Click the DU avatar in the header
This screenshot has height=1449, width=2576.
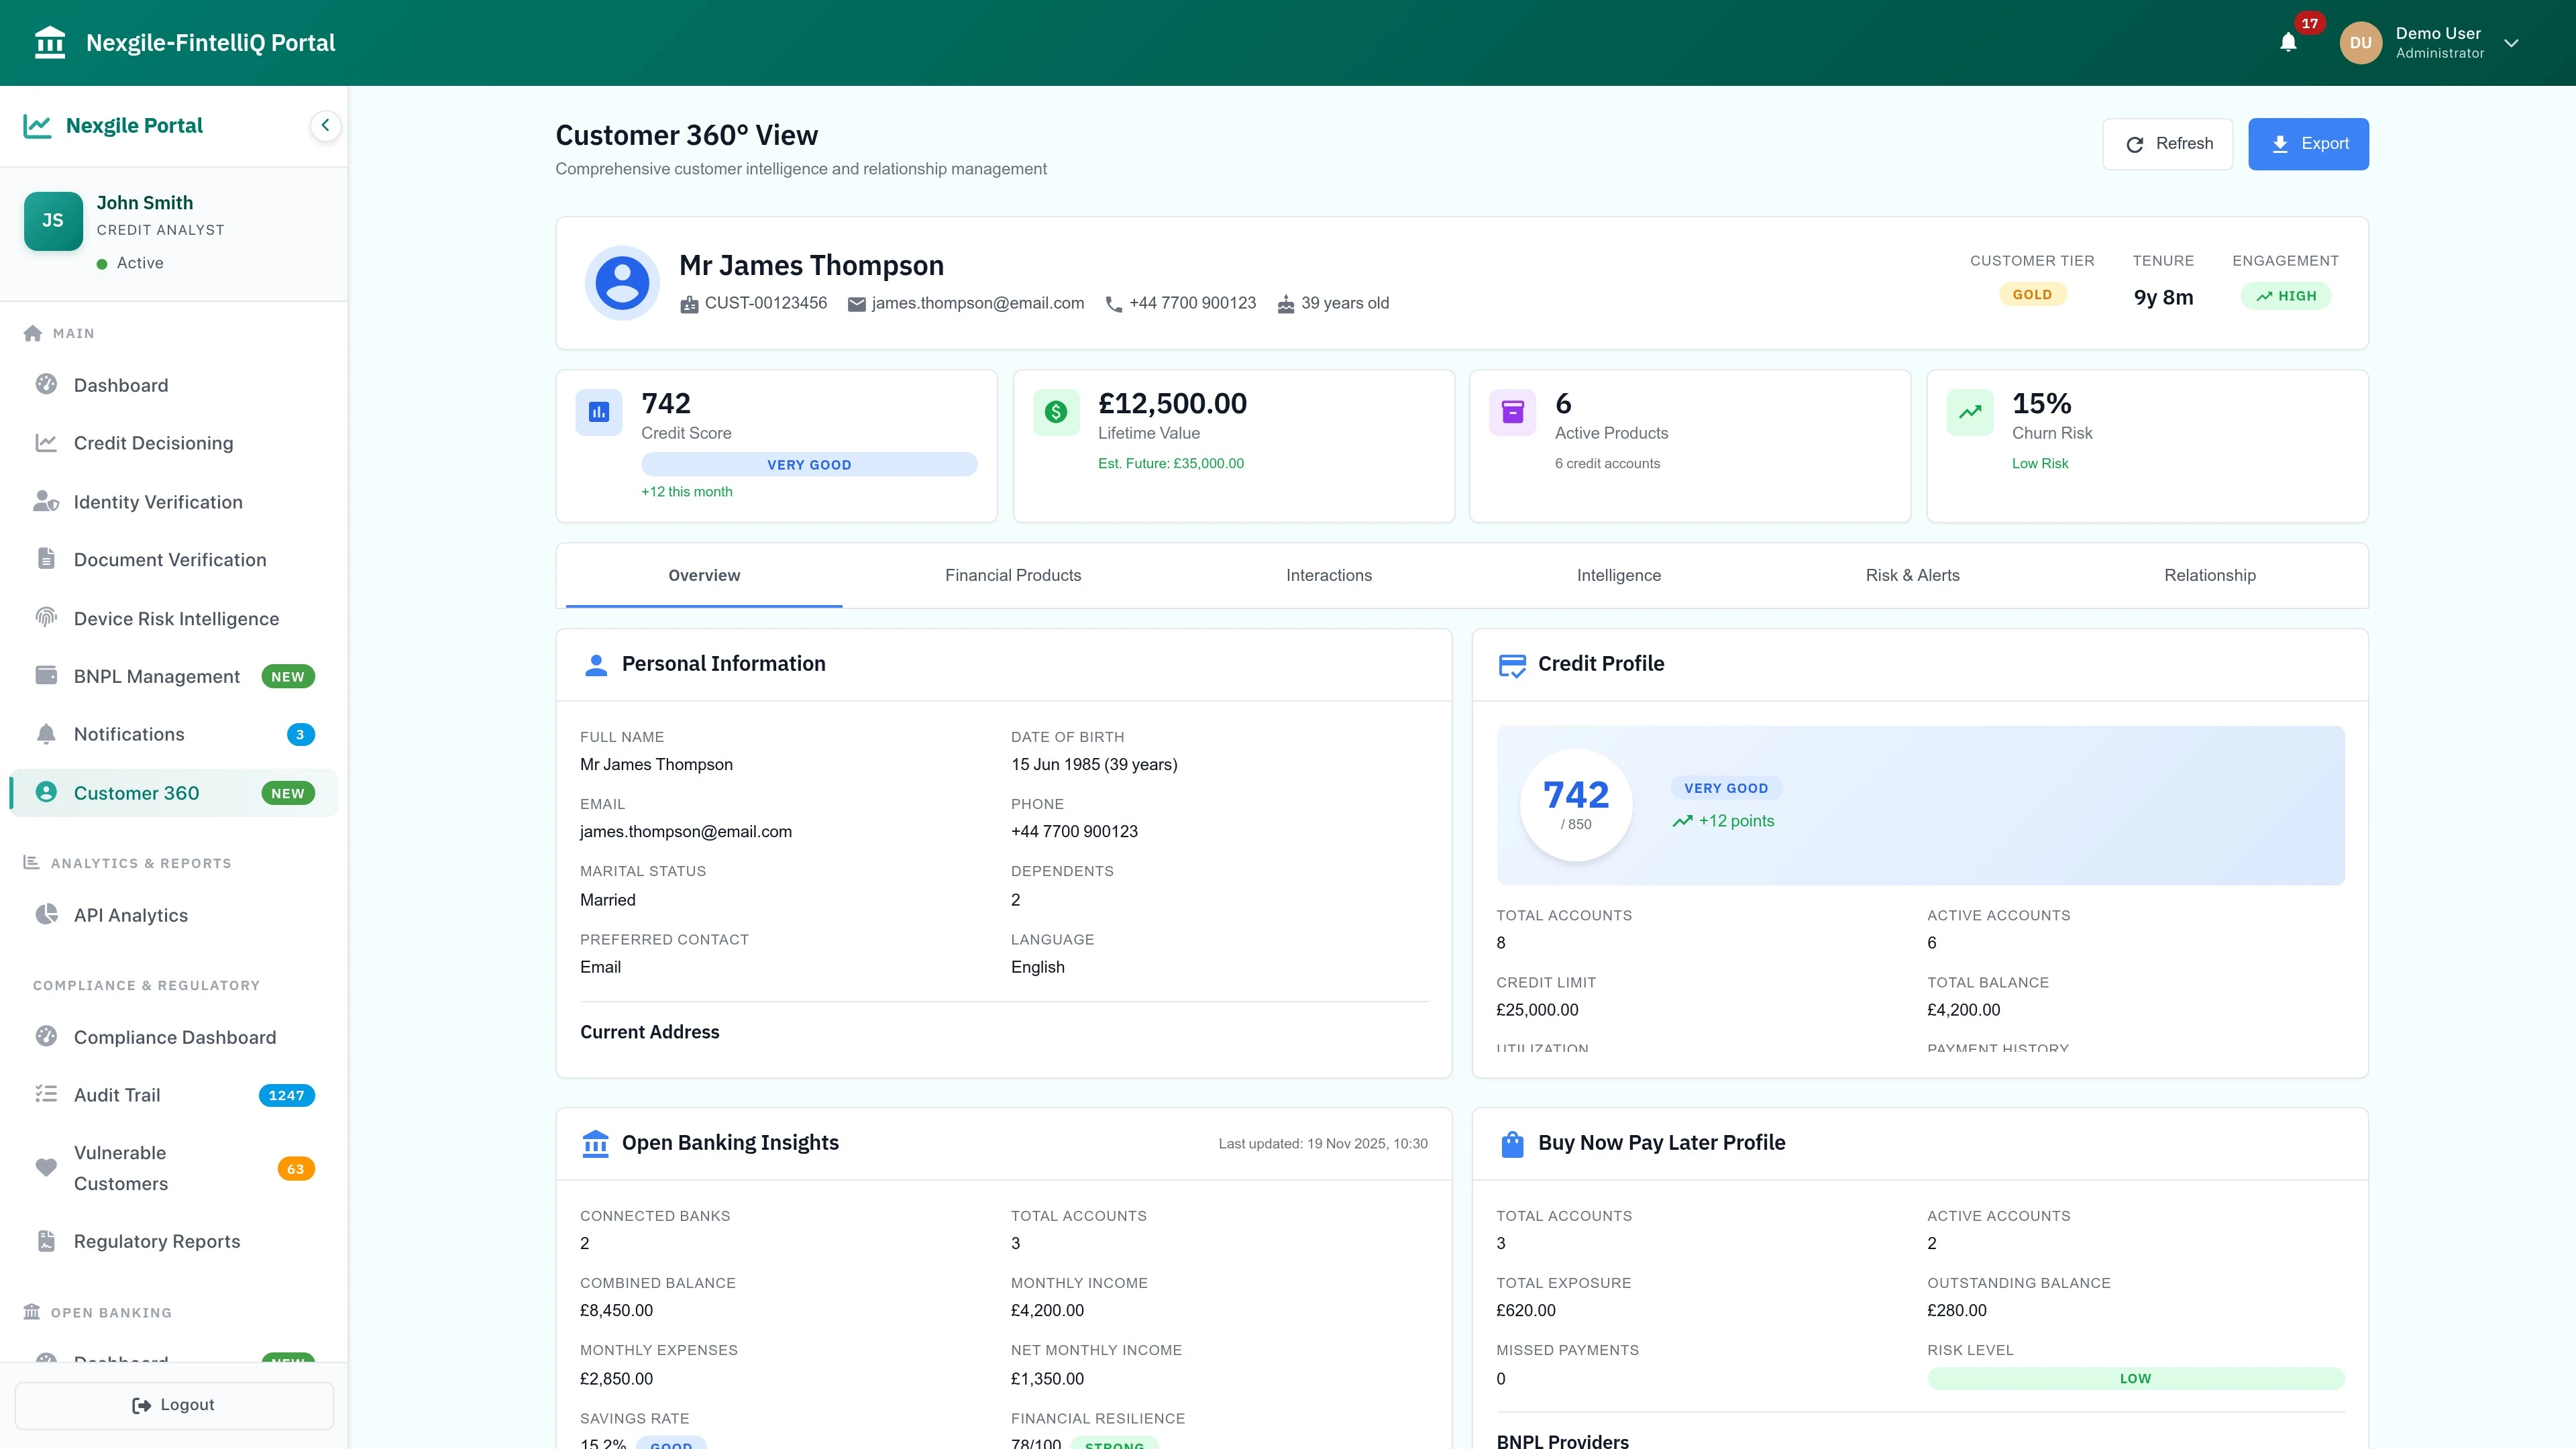(x=2360, y=42)
